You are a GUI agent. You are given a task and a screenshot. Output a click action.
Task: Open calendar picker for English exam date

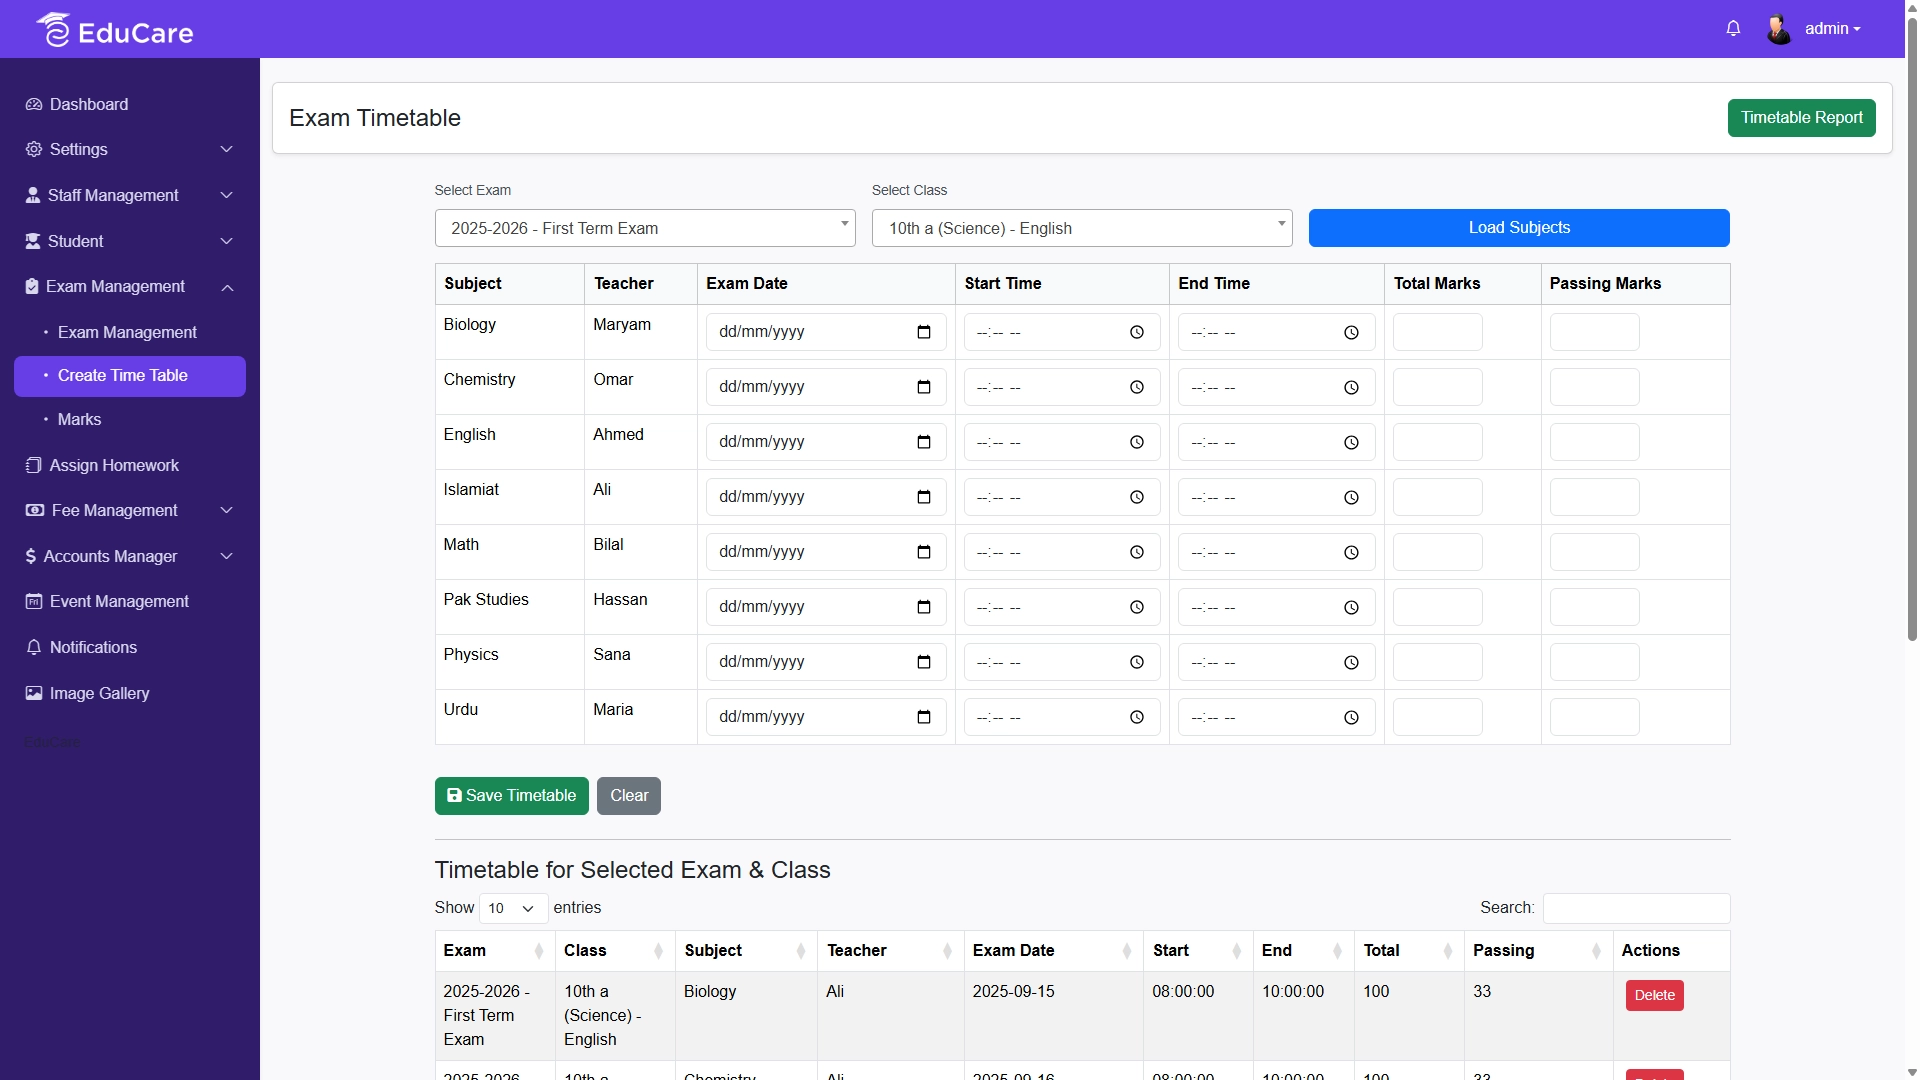tap(924, 442)
